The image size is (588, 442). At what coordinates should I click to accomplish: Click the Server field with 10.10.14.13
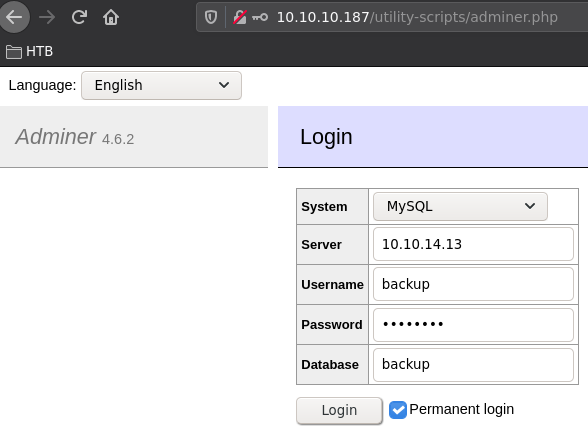pos(473,244)
